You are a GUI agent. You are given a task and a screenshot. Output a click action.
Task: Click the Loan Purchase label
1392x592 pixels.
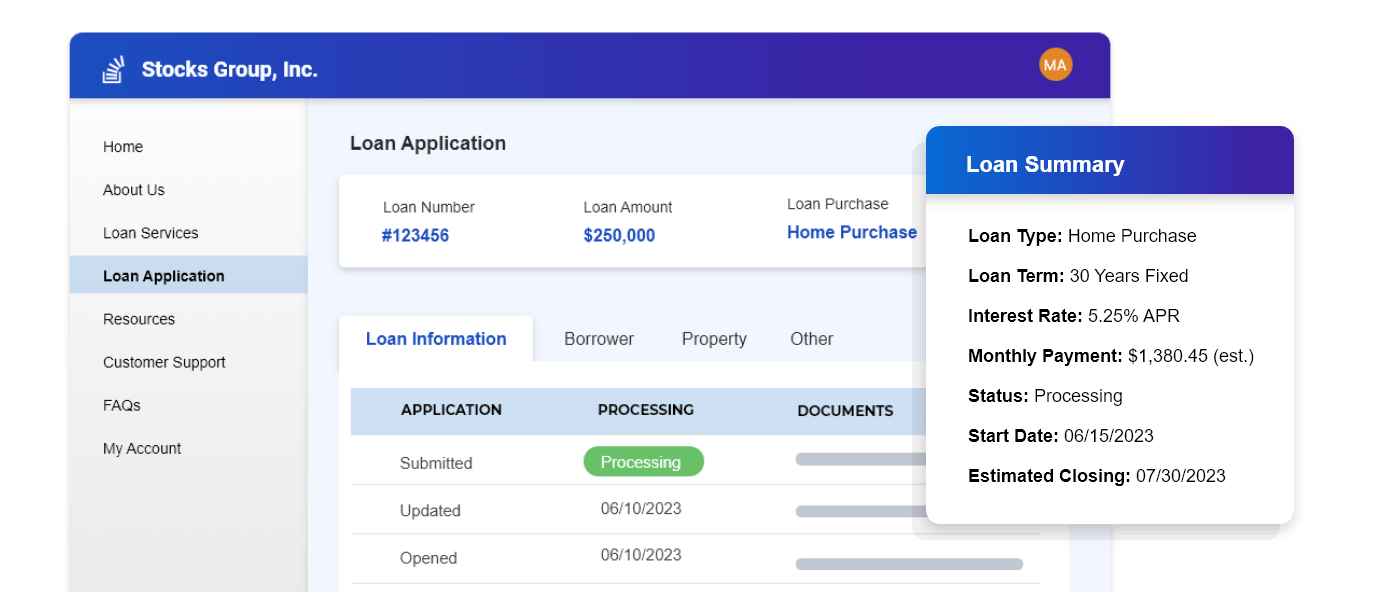[x=838, y=204]
